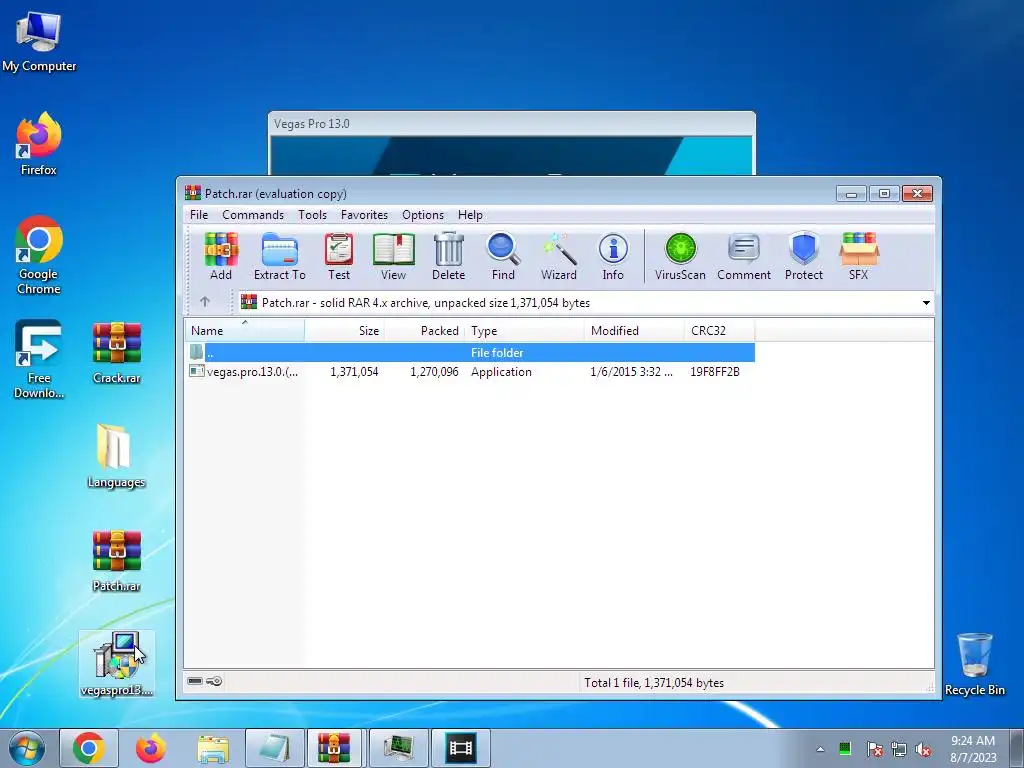Open the Comment tool

click(x=744, y=256)
